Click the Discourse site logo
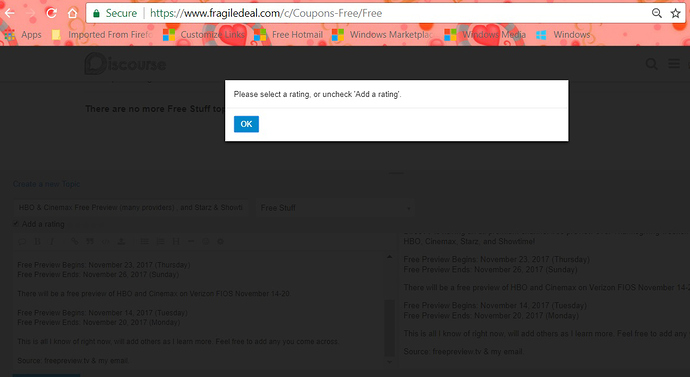The height and width of the screenshot is (377, 690). 125,64
